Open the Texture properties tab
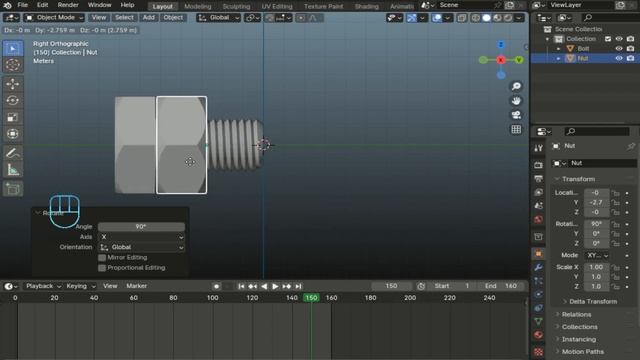This screenshot has width=640, height=360. tap(538, 351)
